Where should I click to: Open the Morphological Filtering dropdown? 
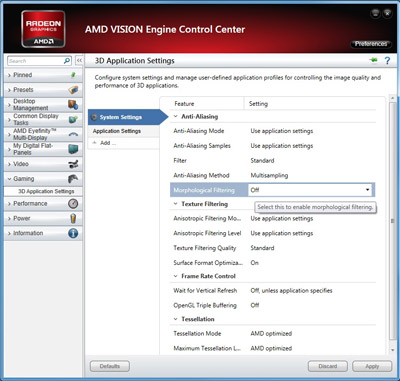click(x=367, y=190)
